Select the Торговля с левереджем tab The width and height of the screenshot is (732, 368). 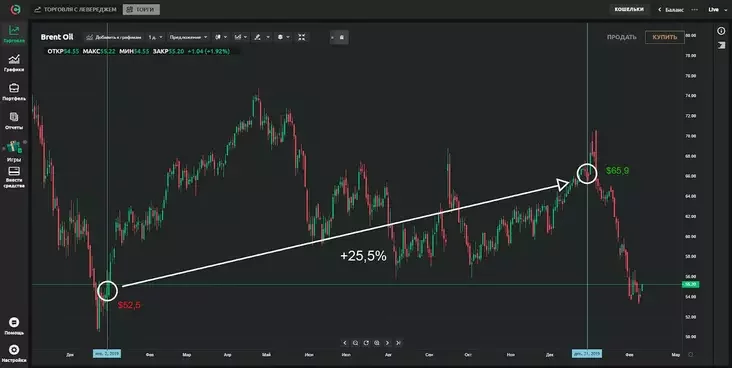[76, 9]
